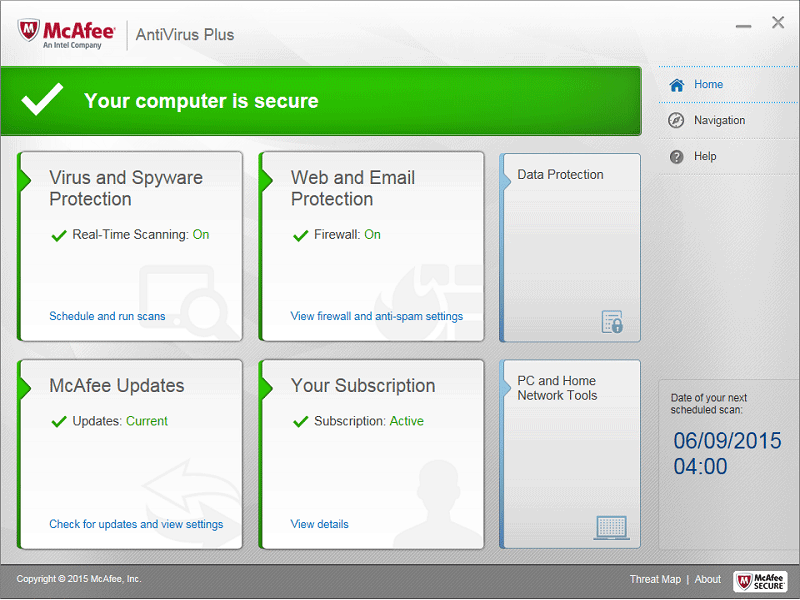Open the Threat Map
This screenshot has height=600, width=800.
(x=655, y=579)
